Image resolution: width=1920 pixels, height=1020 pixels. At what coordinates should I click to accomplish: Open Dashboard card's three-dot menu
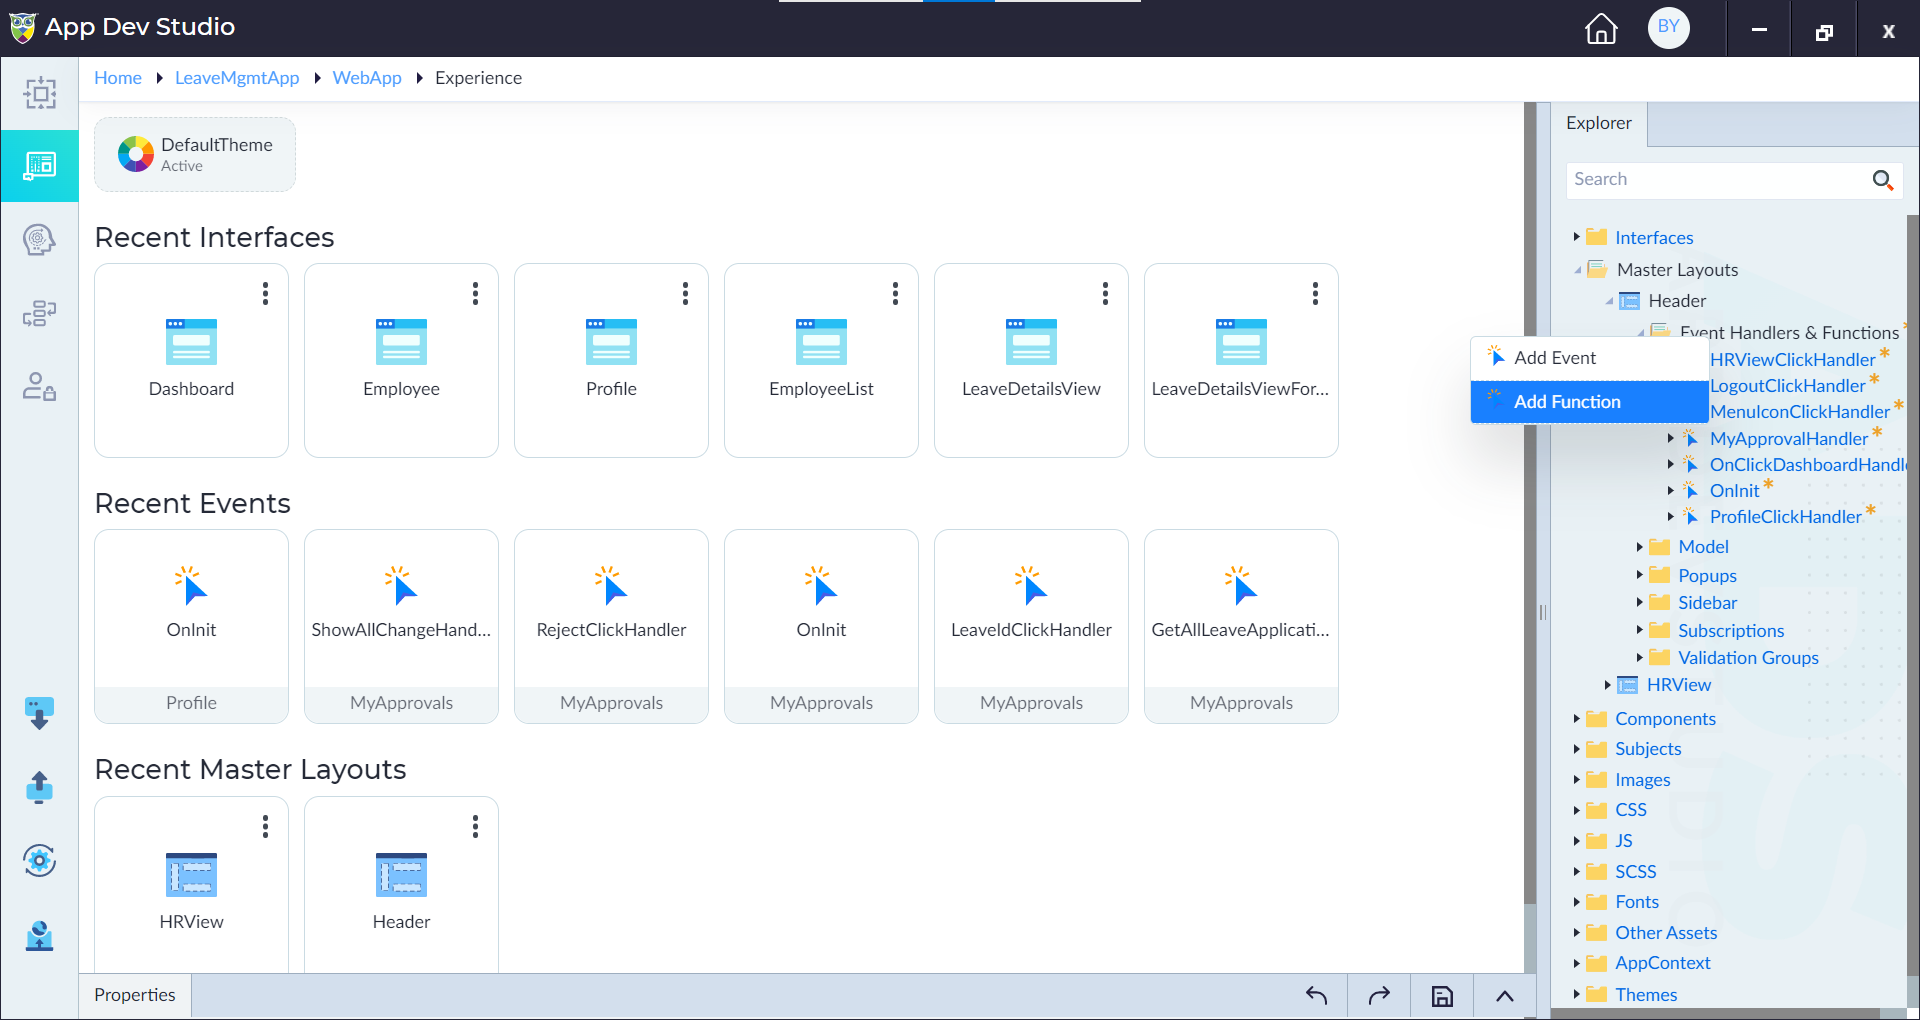(x=265, y=293)
